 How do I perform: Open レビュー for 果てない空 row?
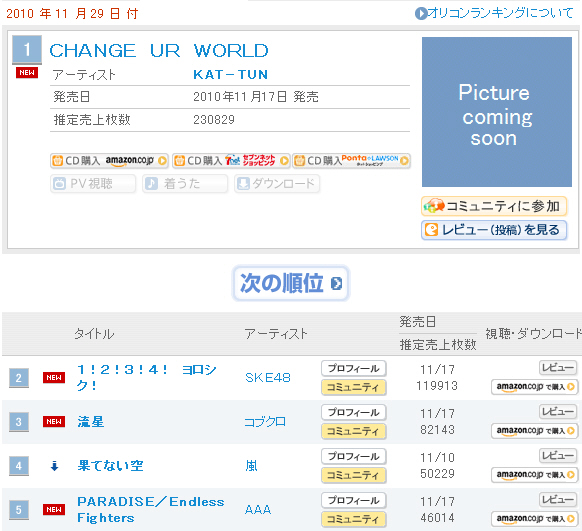(558, 455)
